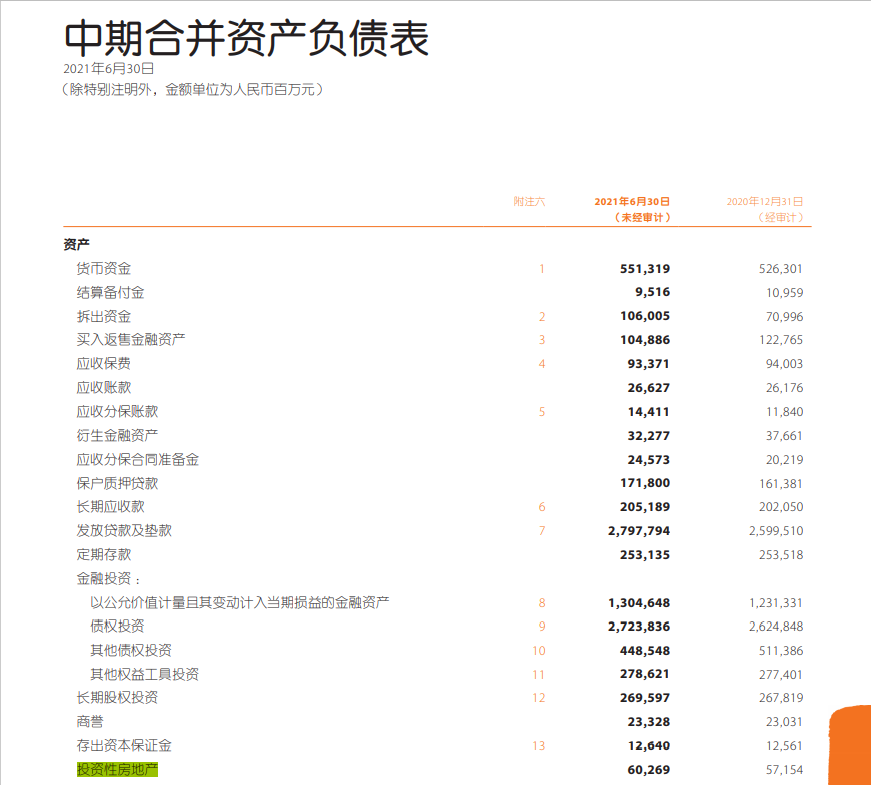Click the 应收账款 row label
This screenshot has width=871, height=785.
(x=104, y=387)
